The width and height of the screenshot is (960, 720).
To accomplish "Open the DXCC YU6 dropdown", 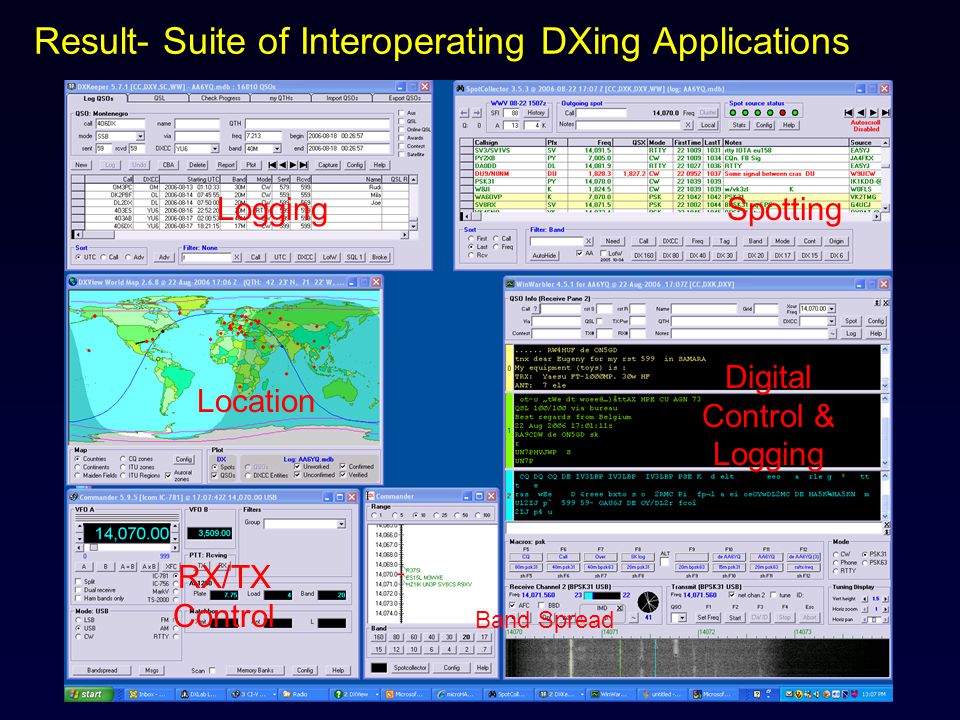I will click(214, 149).
